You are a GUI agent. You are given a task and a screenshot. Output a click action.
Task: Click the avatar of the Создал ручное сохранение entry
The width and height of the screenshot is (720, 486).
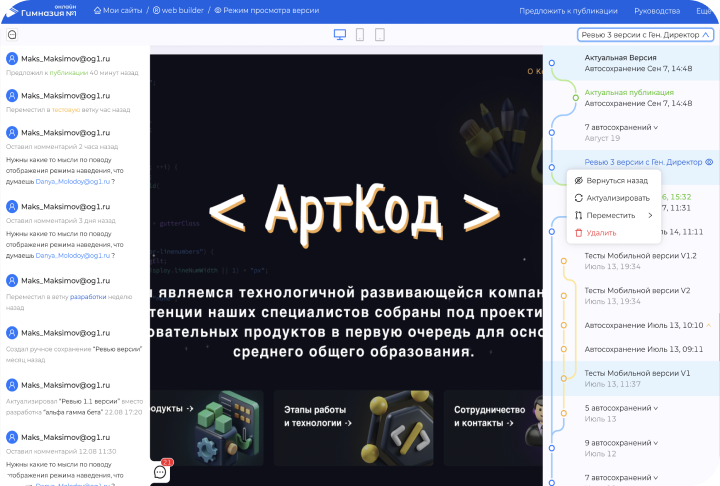point(12,333)
